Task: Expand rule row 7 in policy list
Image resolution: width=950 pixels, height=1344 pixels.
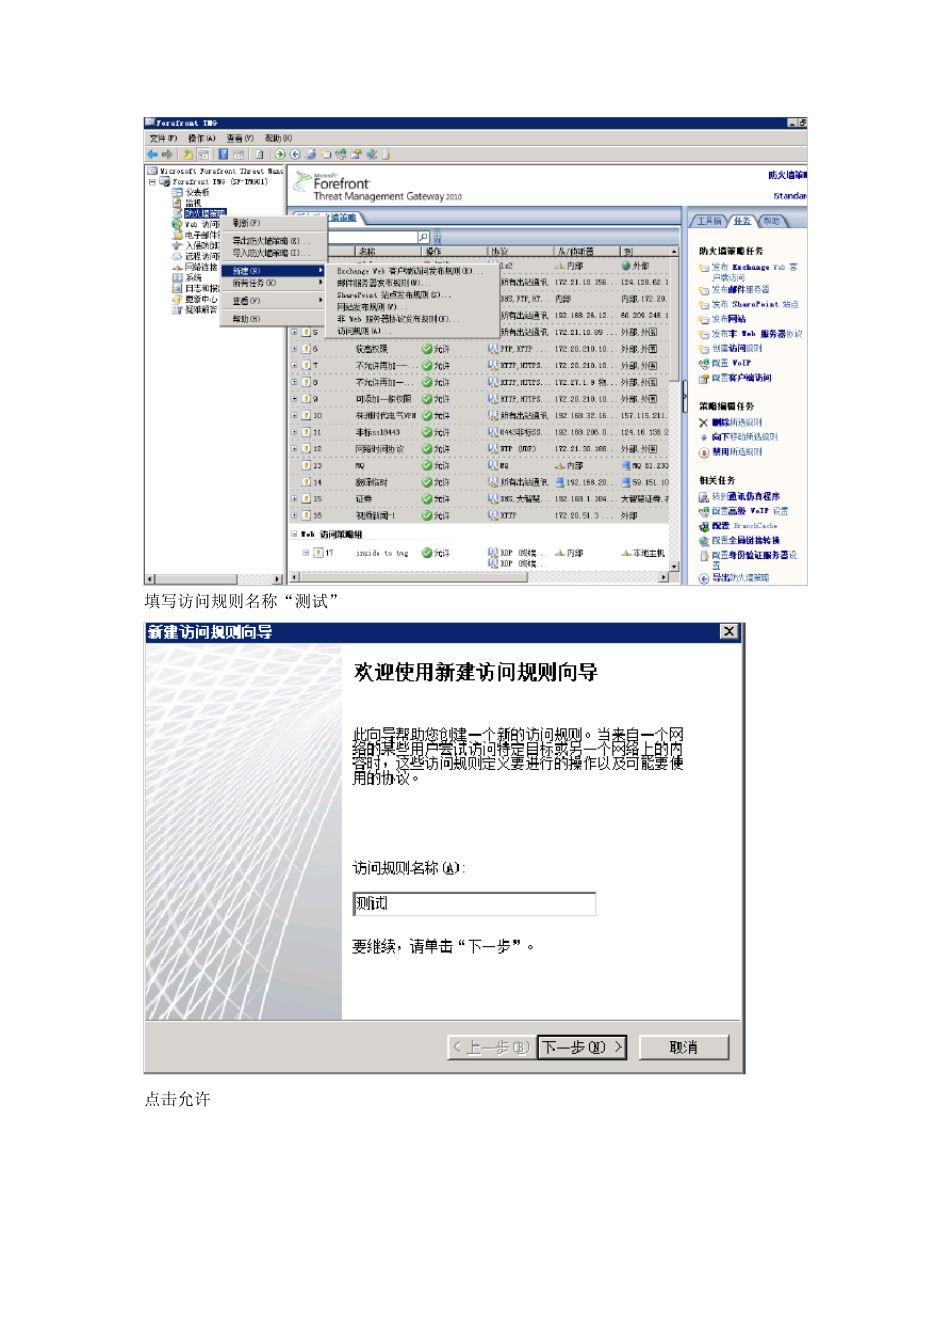Action: [294, 366]
